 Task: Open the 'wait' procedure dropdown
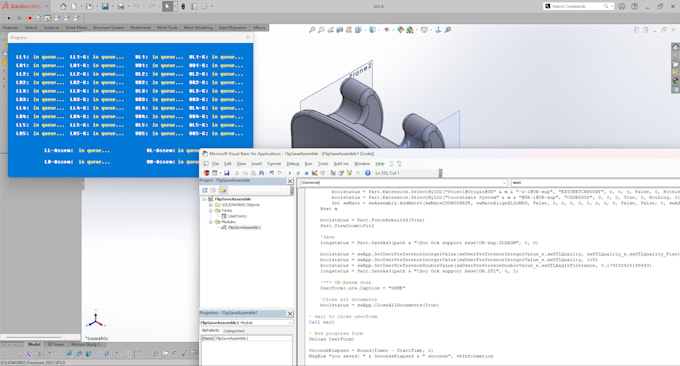coord(595,183)
